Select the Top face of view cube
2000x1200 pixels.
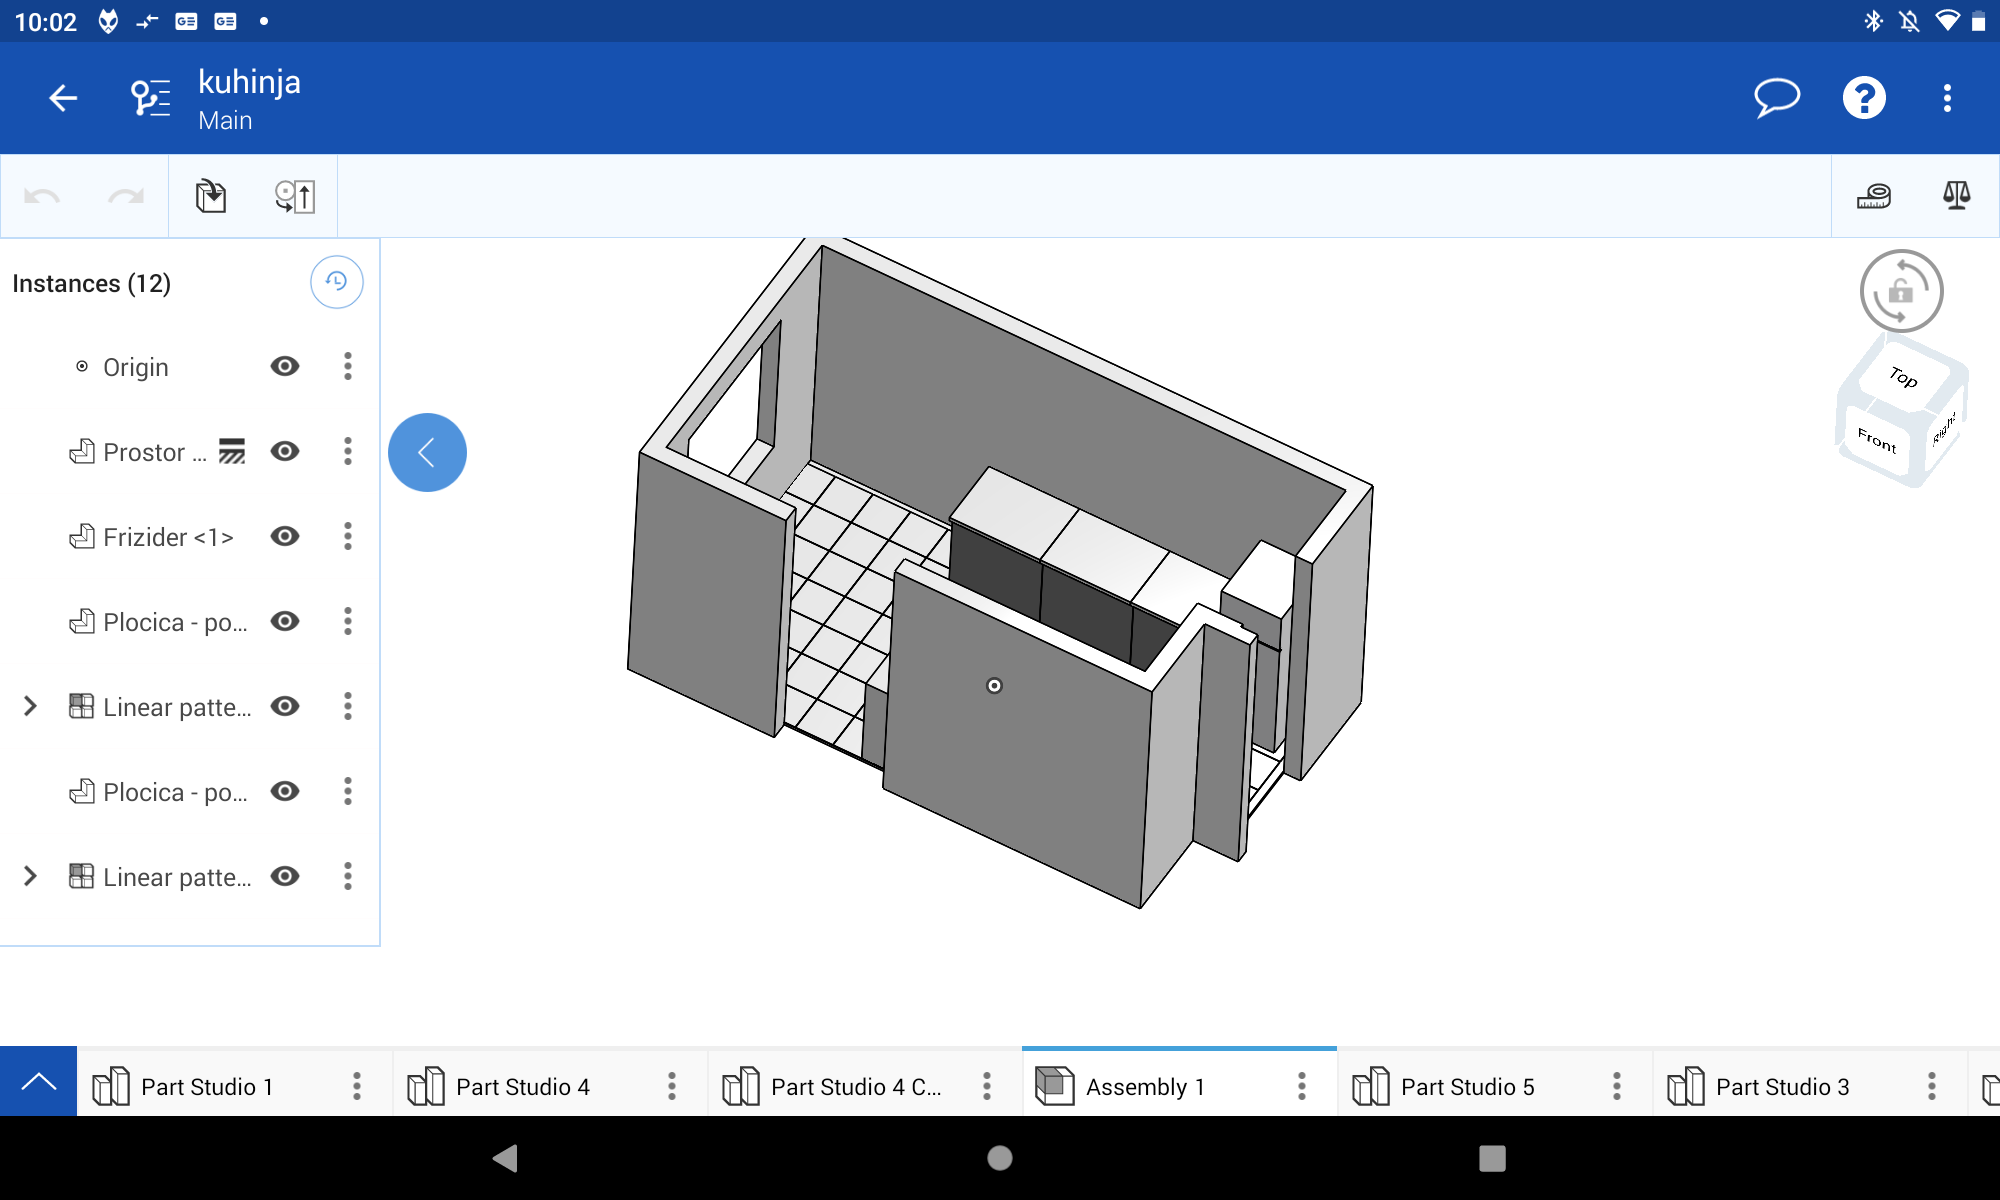1902,377
